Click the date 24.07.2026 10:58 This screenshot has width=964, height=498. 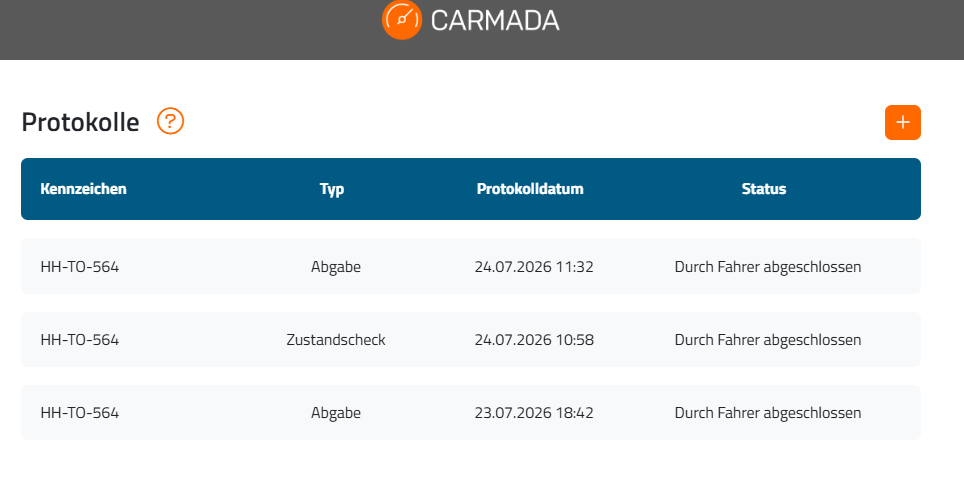pyautogui.click(x=534, y=340)
